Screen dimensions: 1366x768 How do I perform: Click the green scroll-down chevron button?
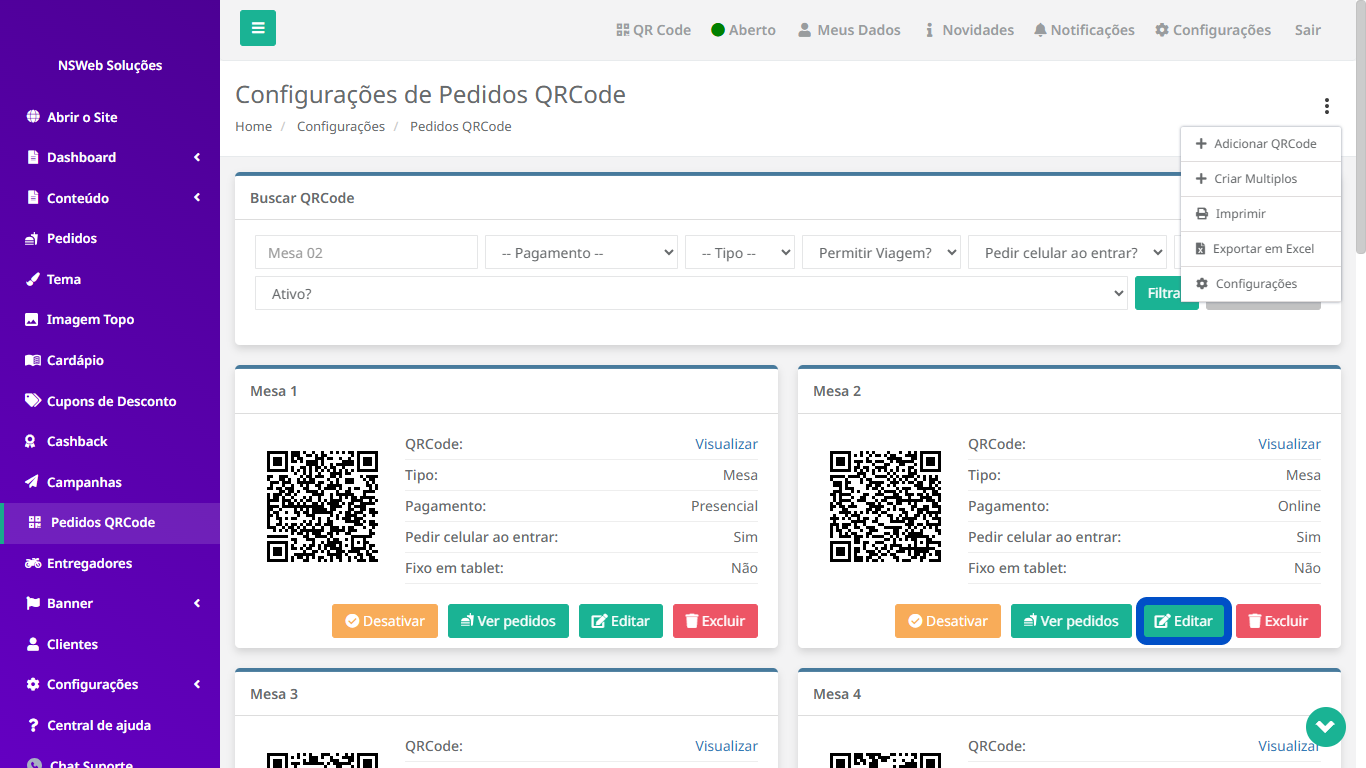click(x=1326, y=726)
